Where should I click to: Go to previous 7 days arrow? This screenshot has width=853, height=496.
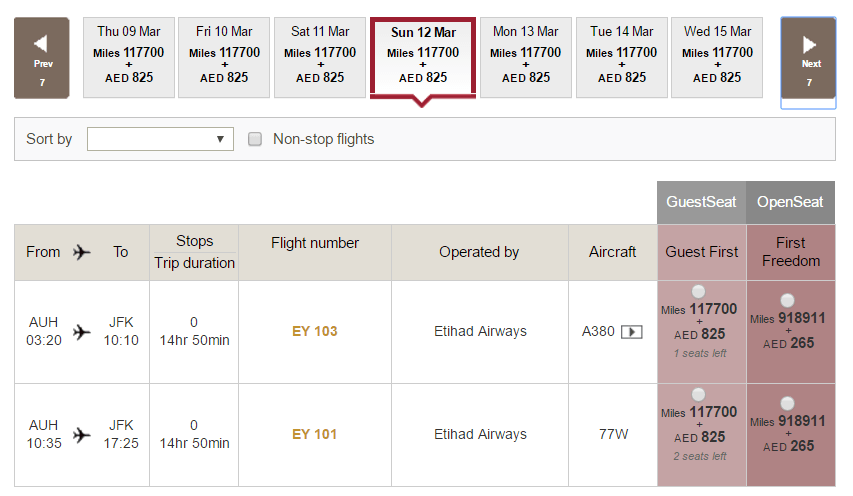tap(41, 58)
